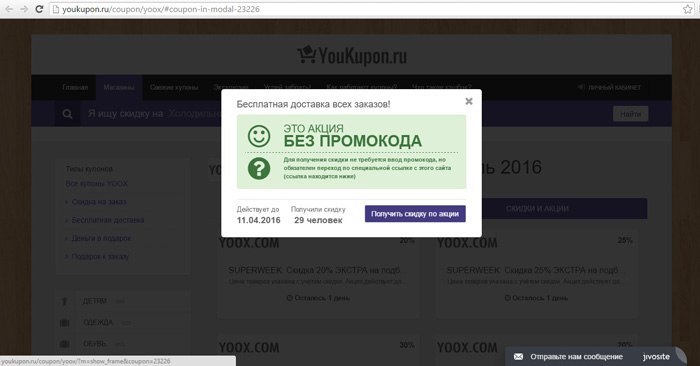Click the 'Детям' category icon
The image size is (700, 366).
(64, 301)
